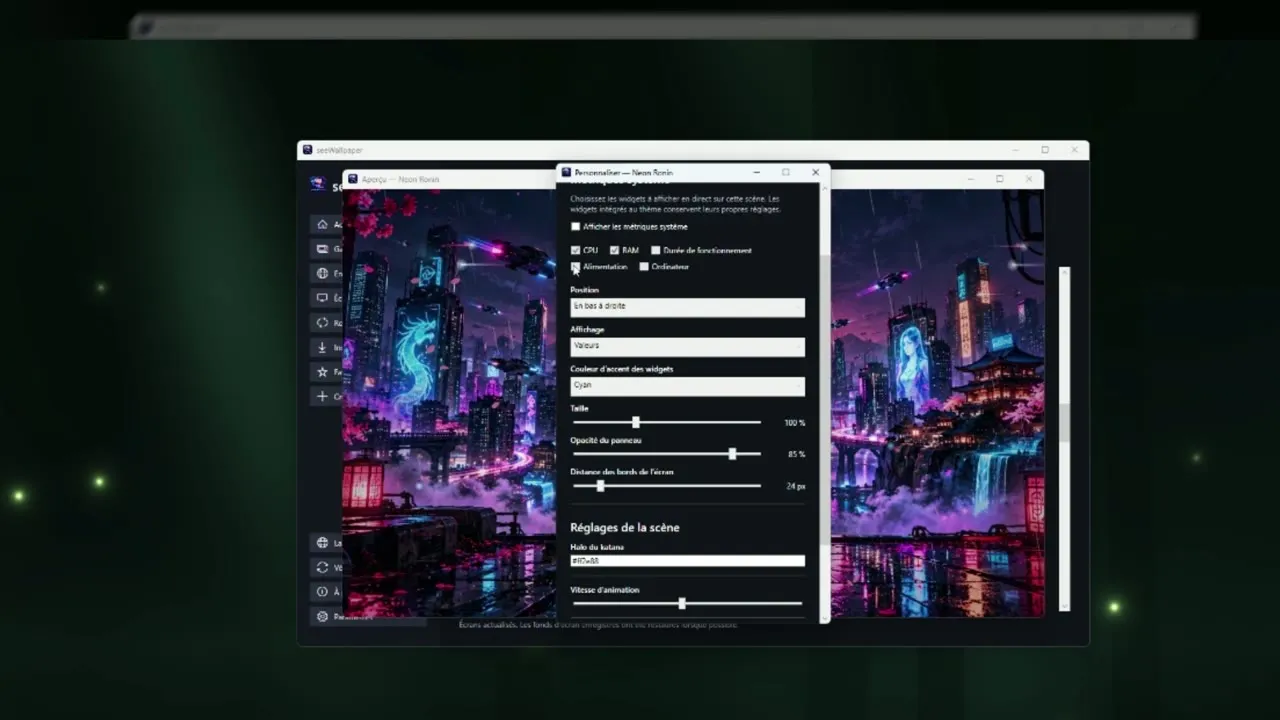Open the download arrow icon in the sidebar
This screenshot has height=720, width=1280.
tap(322, 347)
